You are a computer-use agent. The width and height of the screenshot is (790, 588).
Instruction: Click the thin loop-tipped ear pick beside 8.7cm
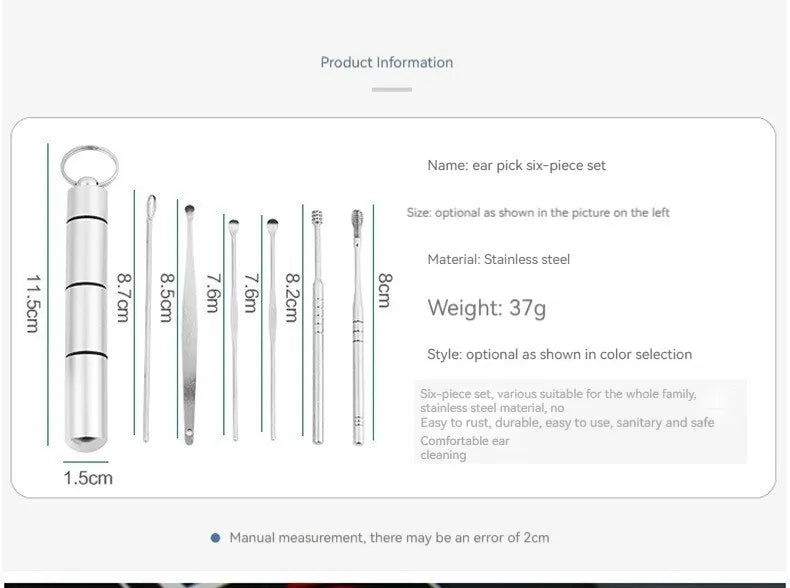147,320
